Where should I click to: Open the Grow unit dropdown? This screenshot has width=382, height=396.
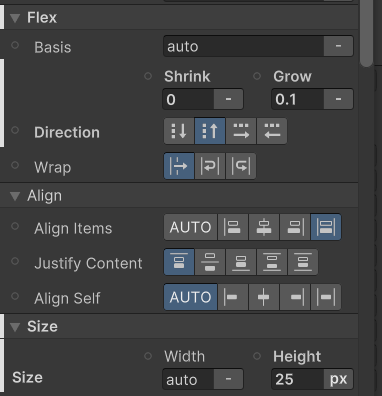click(x=338, y=99)
